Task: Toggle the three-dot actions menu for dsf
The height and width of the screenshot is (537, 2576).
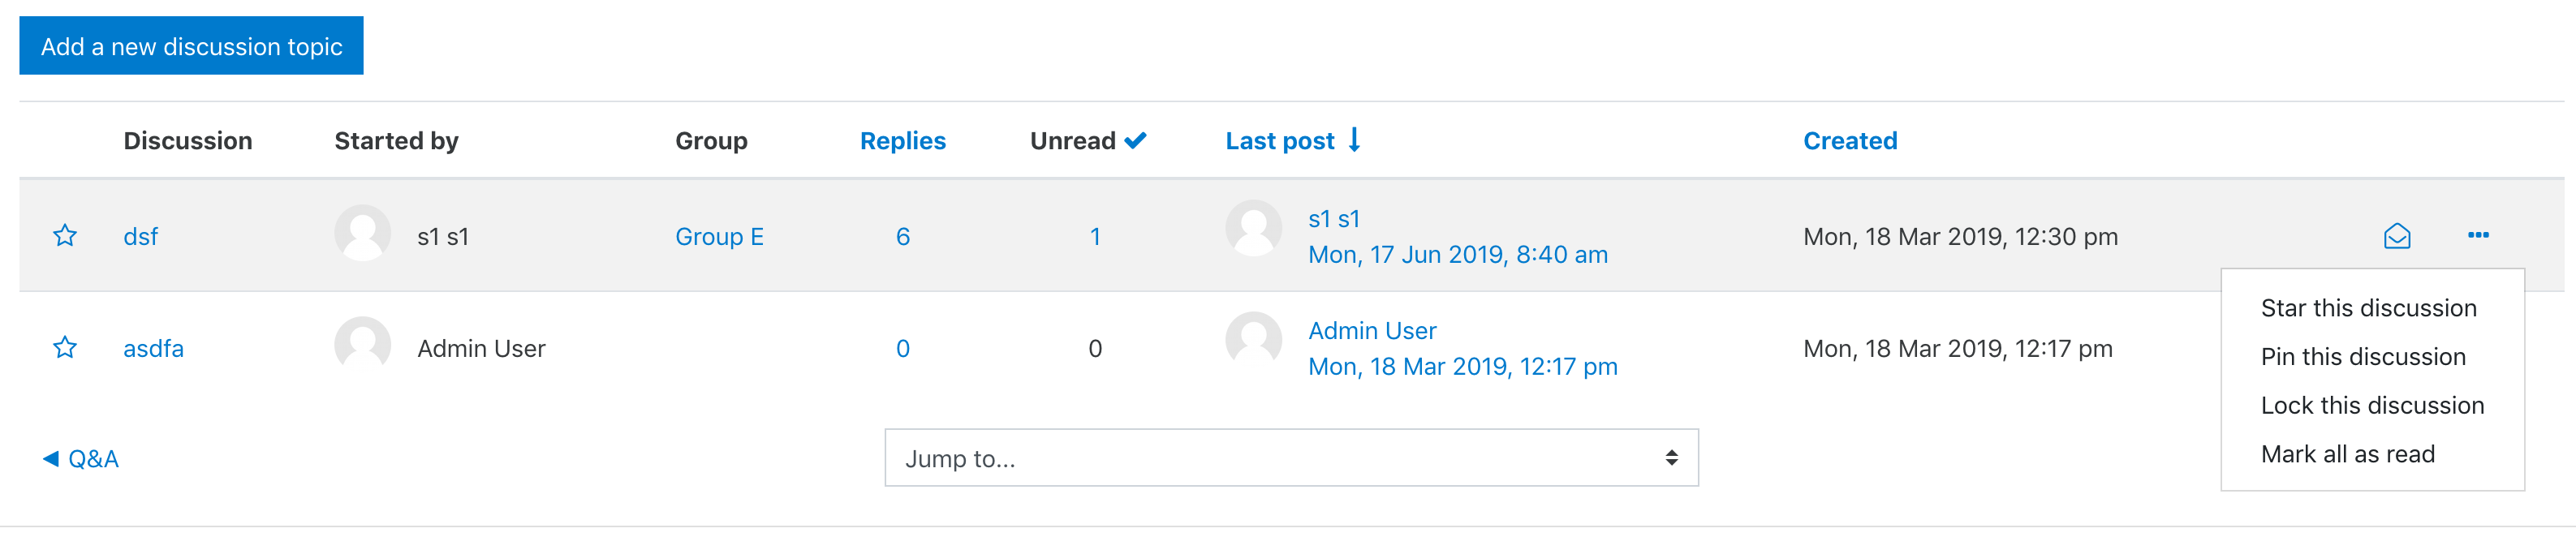Action: coord(2478,235)
